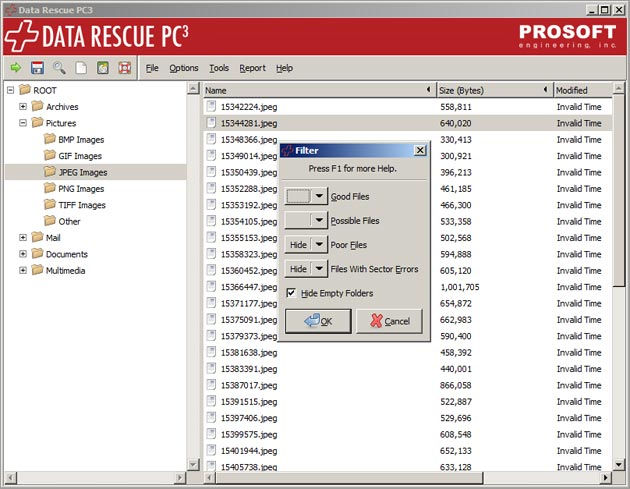Toggle Hide Empty Folders checkbox
This screenshot has width=630, height=489.
[291, 293]
